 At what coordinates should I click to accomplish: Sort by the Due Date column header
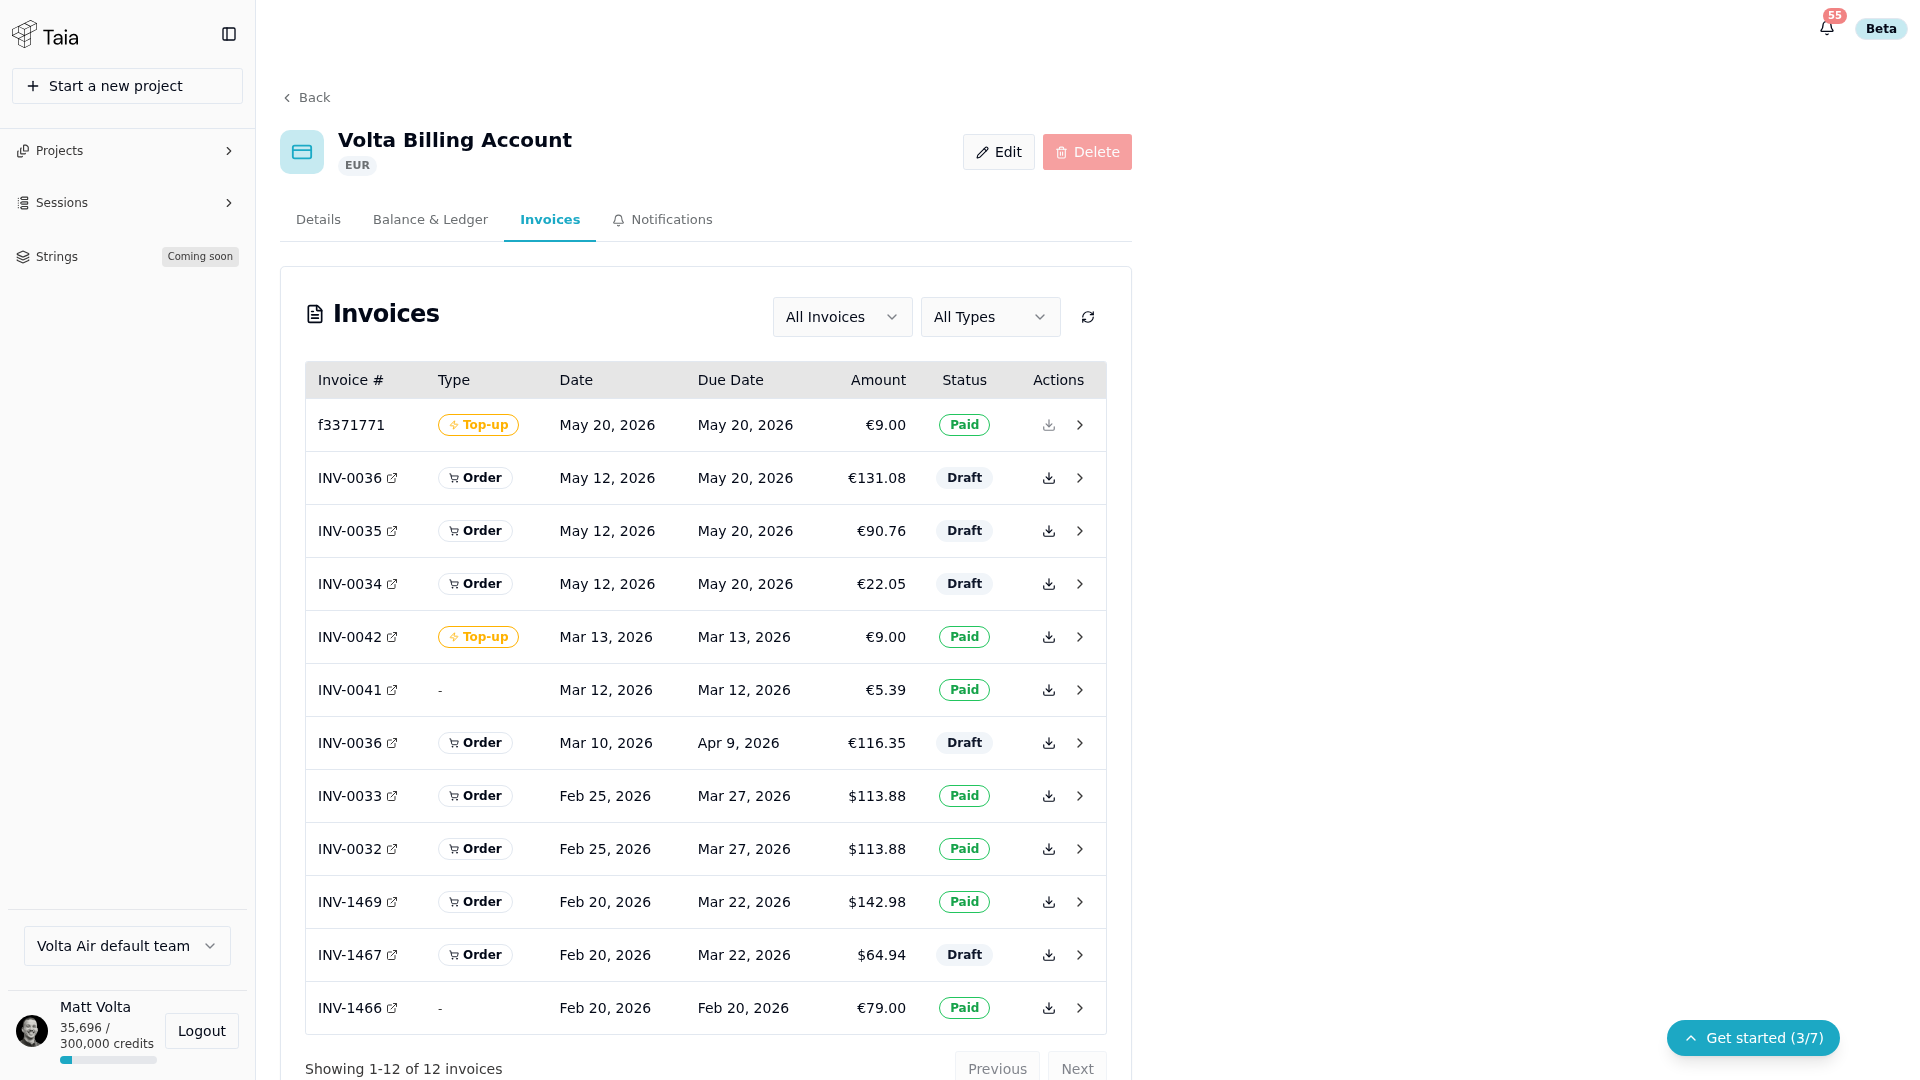coord(730,380)
